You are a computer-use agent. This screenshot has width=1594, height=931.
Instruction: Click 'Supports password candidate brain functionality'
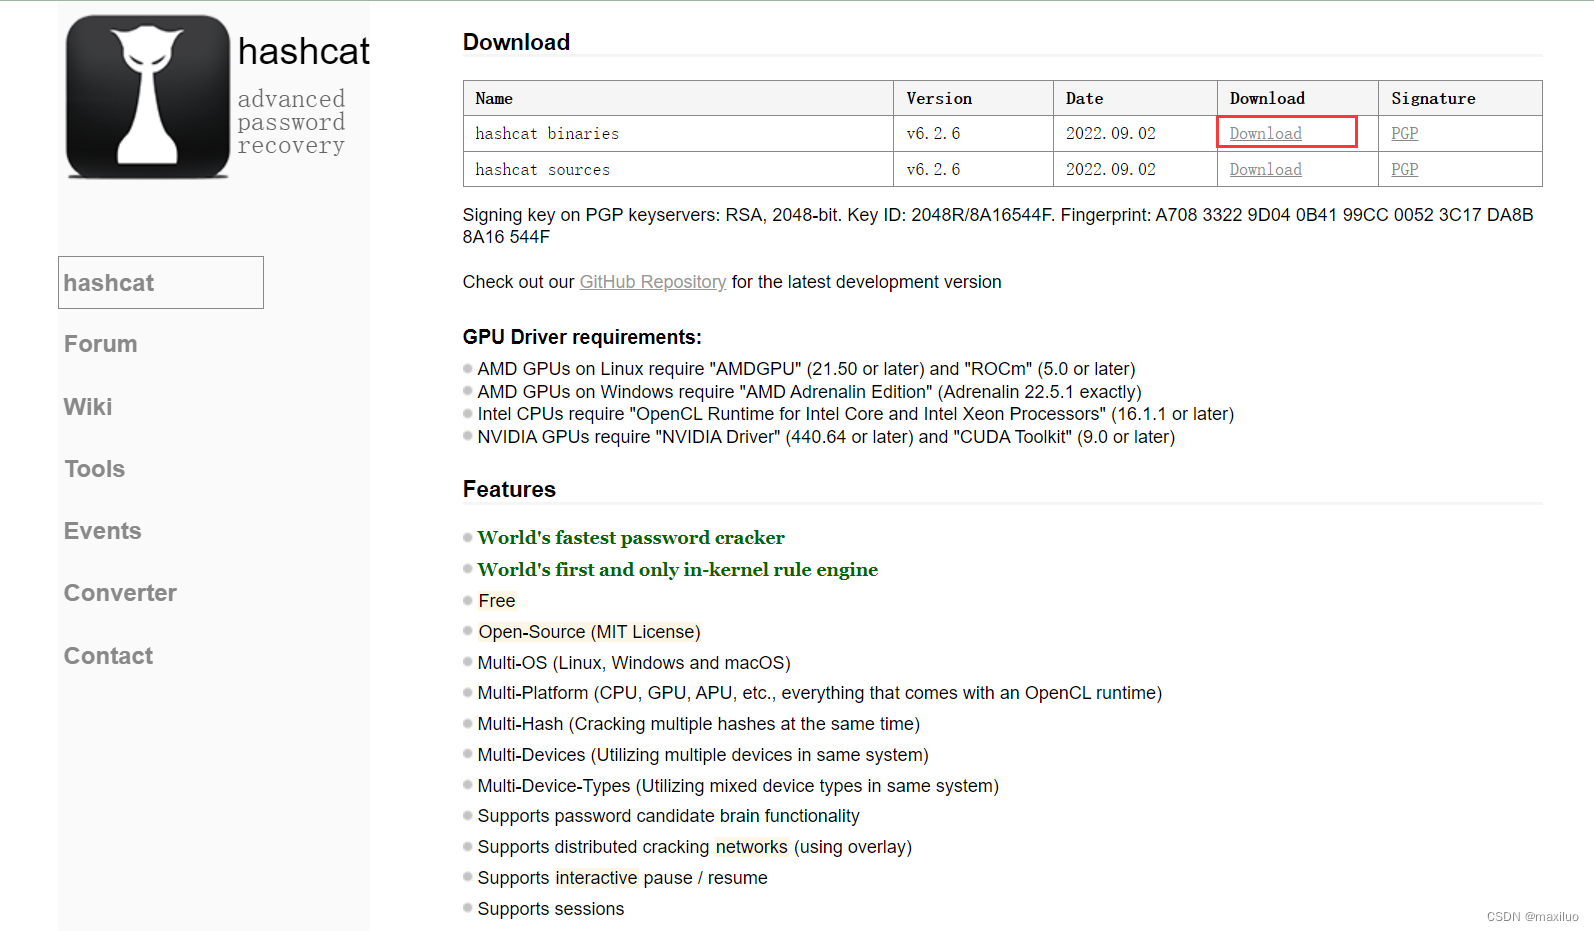pyautogui.click(x=669, y=816)
